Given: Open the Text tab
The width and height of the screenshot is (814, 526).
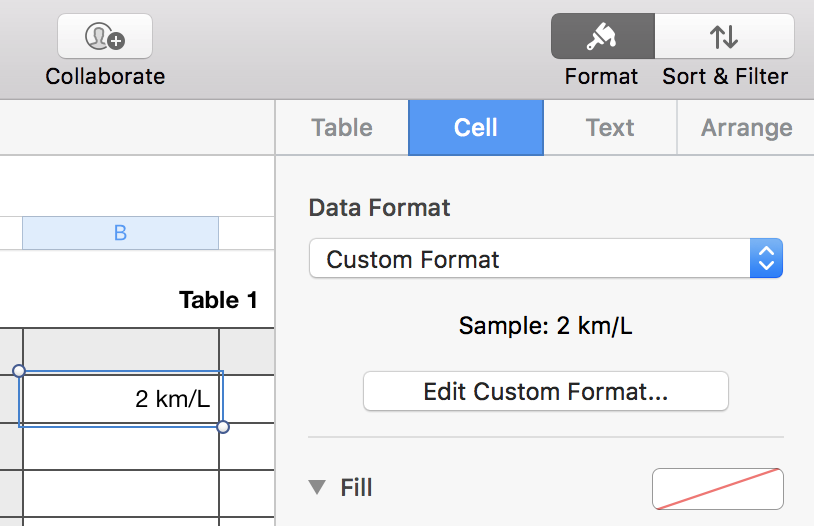Looking at the screenshot, I should (610, 128).
